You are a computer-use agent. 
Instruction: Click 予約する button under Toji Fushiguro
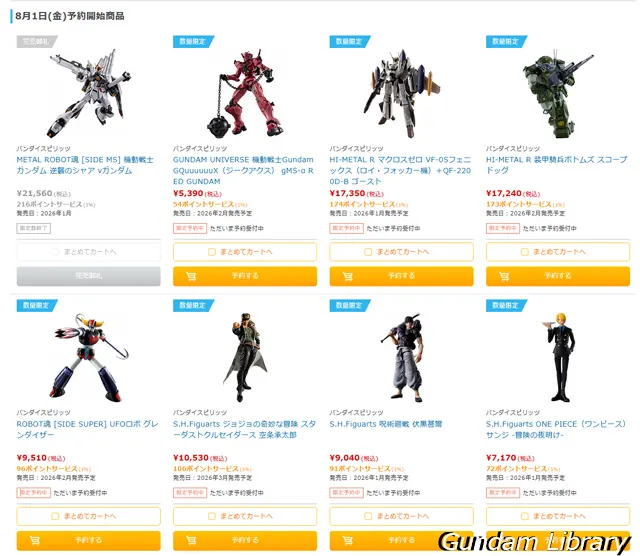402,540
